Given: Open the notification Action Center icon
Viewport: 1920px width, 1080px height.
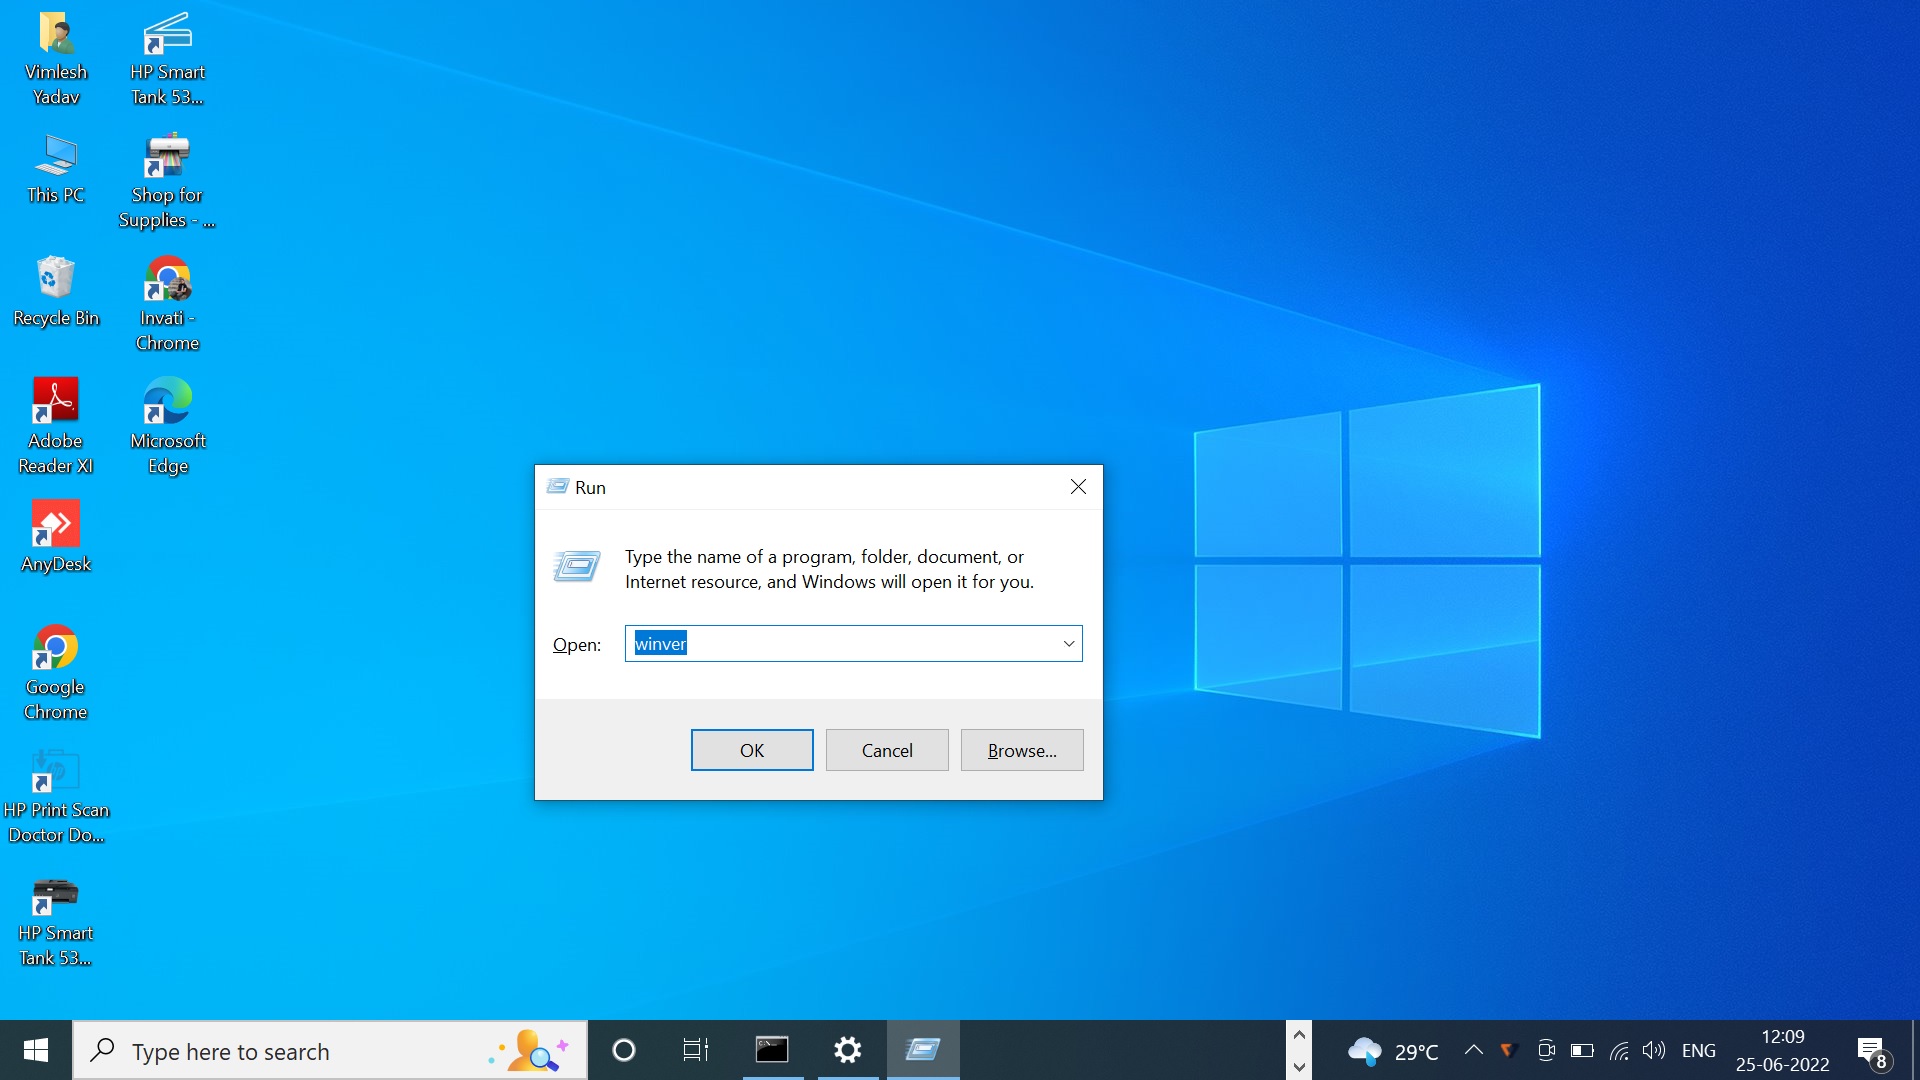Looking at the screenshot, I should [1872, 1051].
